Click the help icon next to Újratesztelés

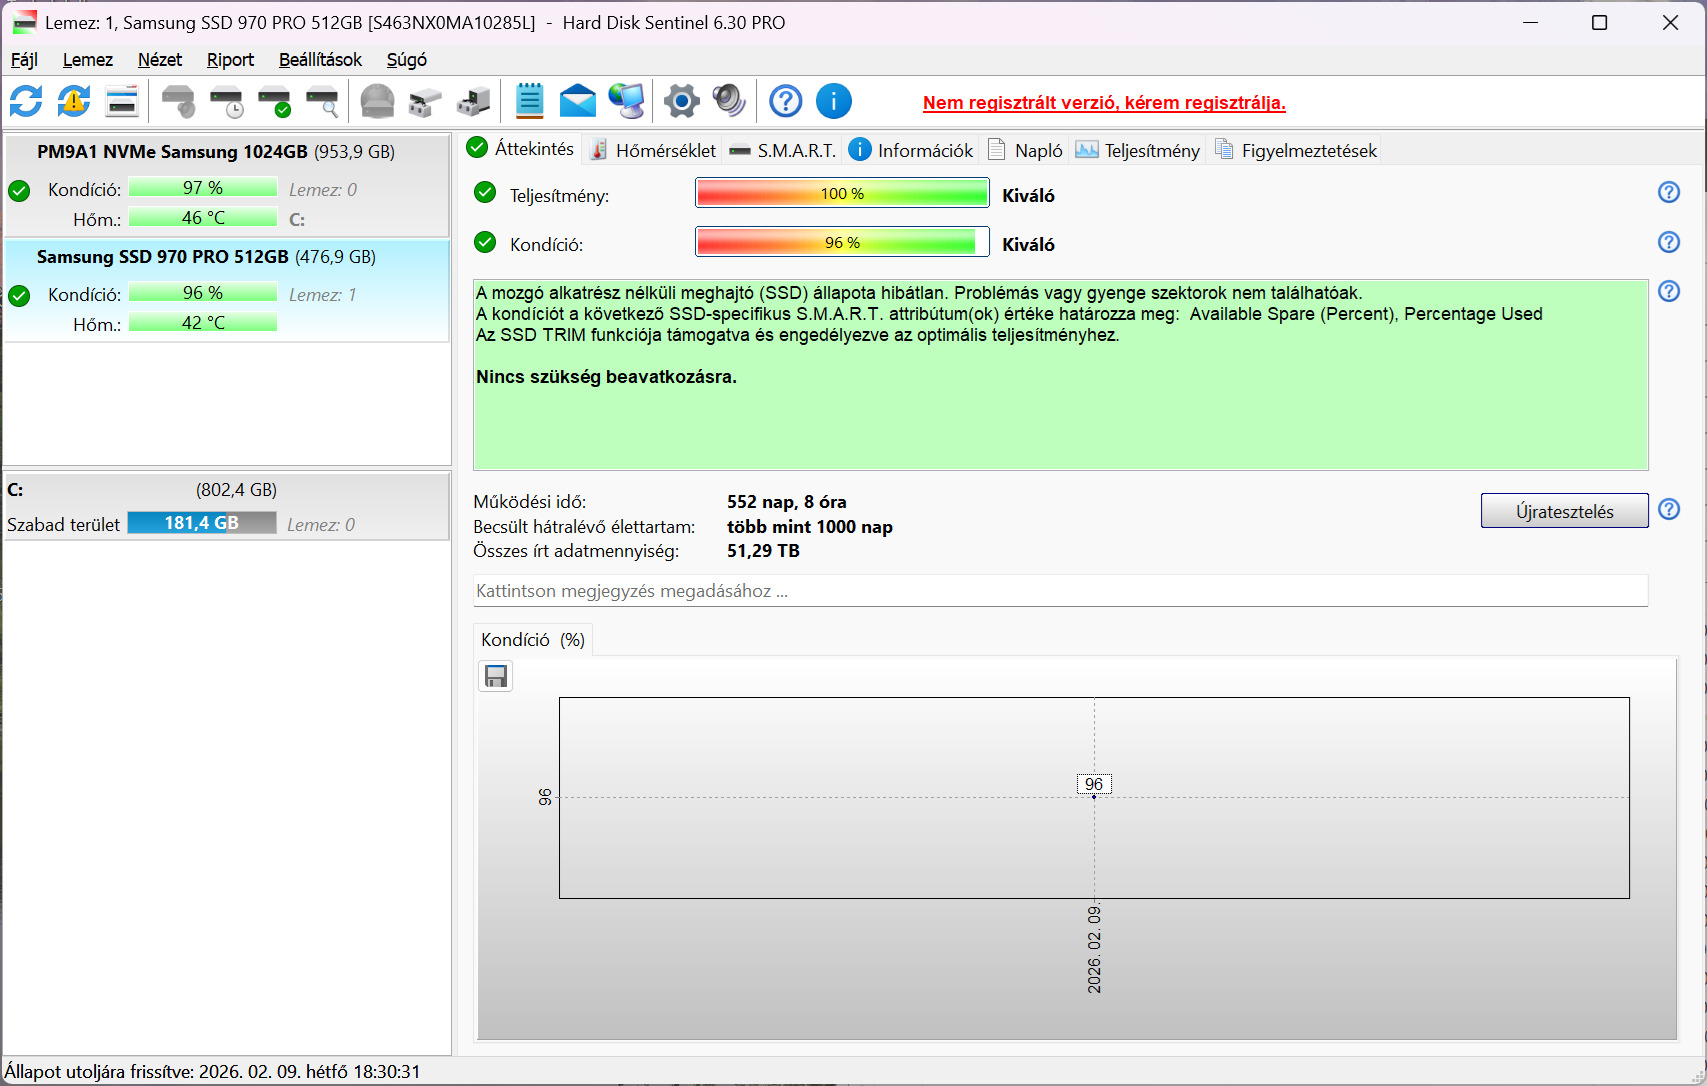coord(1669,509)
